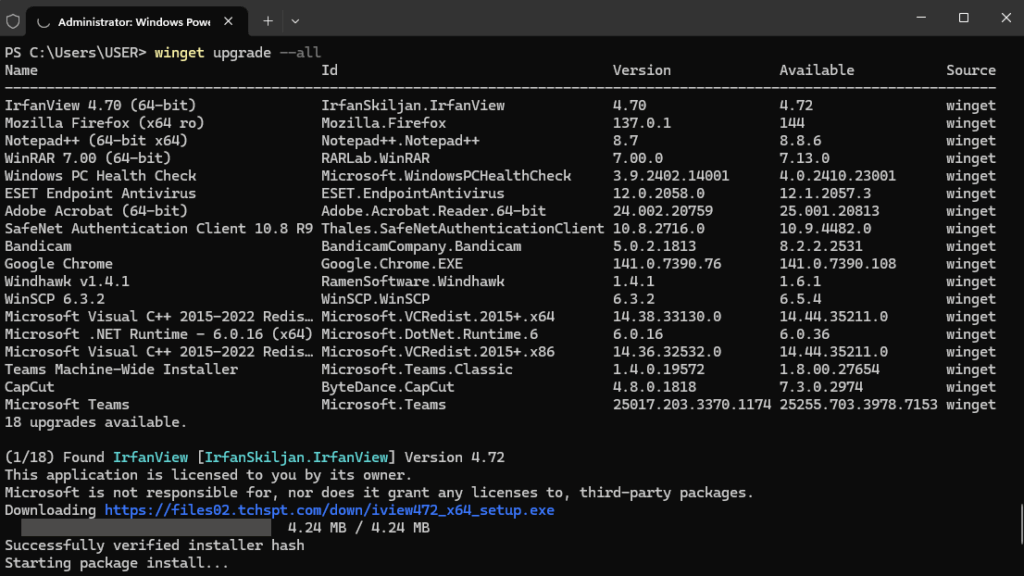This screenshot has height=576, width=1024.
Task: Click the terminal vertical scrollbar thumb
Action: [1019, 525]
